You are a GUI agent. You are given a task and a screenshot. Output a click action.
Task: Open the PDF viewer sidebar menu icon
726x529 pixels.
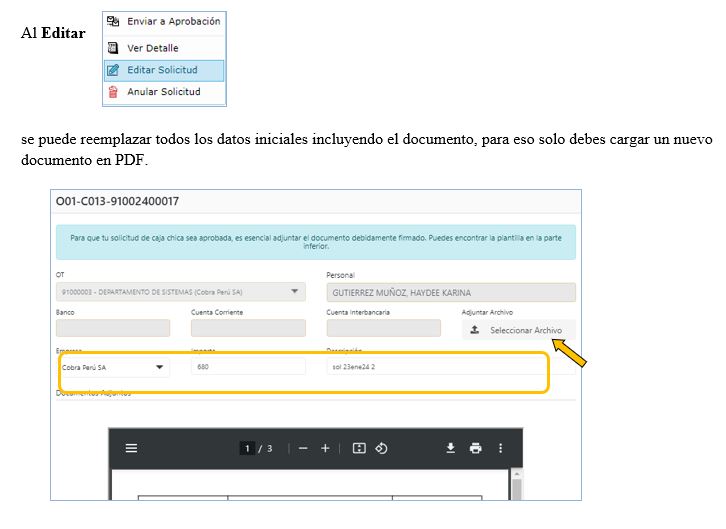pyautogui.click(x=131, y=448)
